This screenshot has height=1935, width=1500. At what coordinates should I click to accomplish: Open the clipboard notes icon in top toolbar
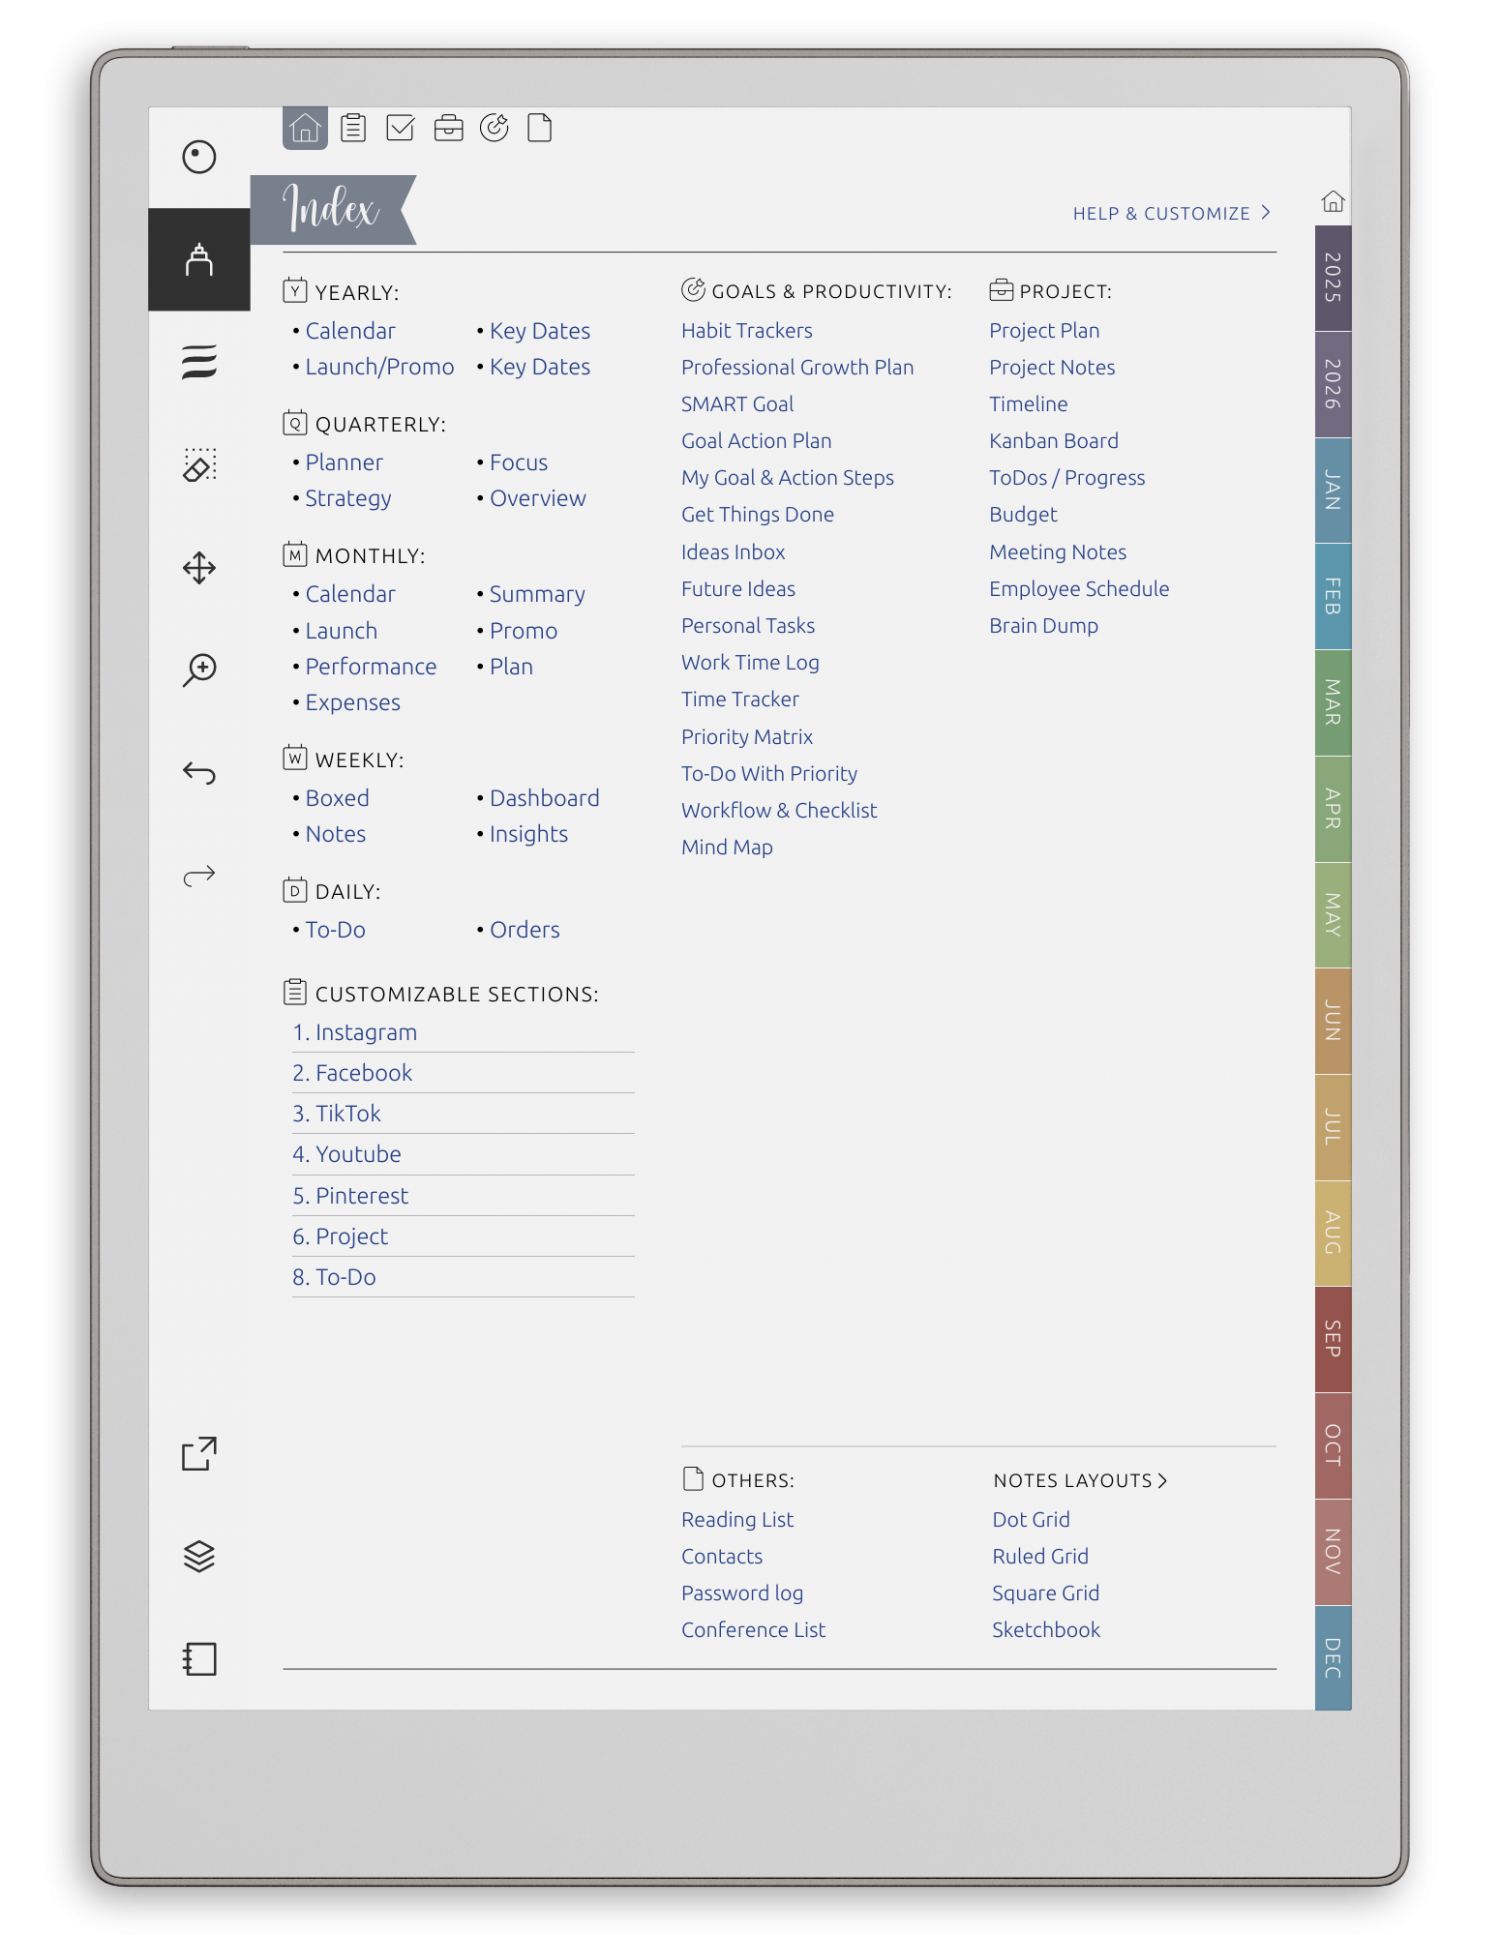(x=353, y=128)
